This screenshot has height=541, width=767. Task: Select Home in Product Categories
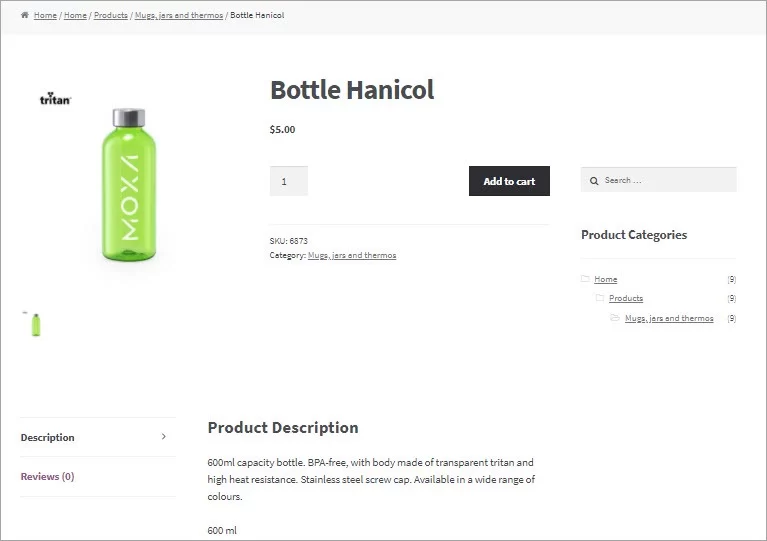point(606,279)
